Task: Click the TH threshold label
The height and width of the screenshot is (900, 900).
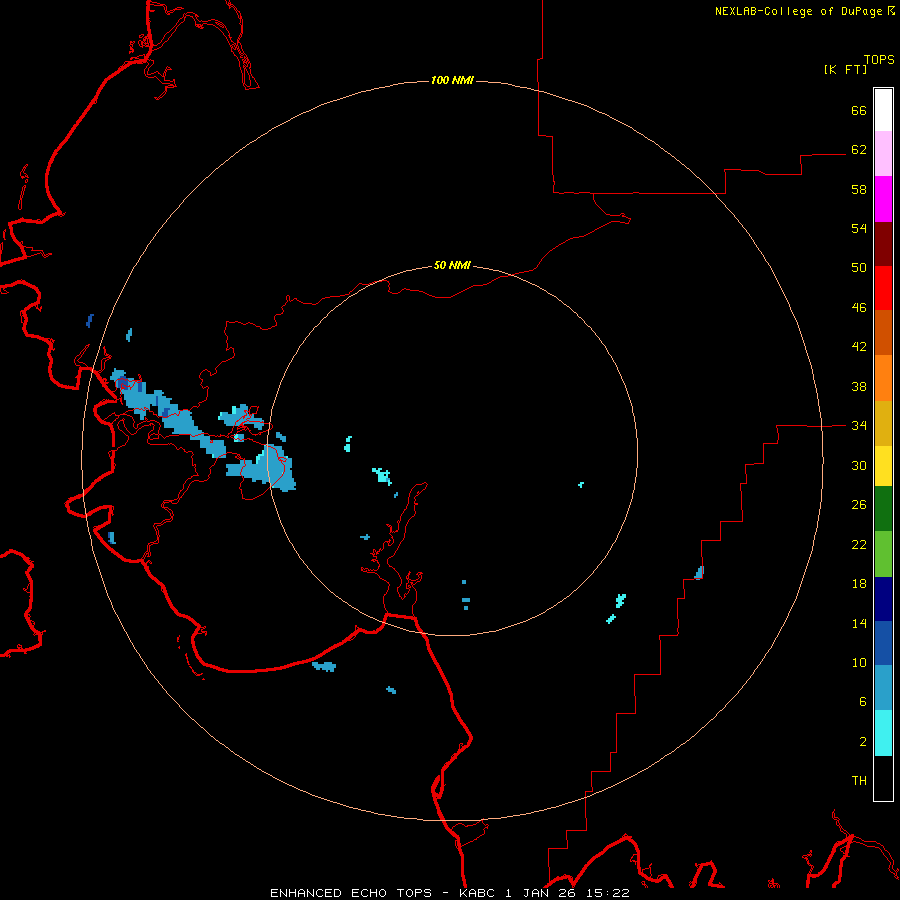Action: pos(859,781)
